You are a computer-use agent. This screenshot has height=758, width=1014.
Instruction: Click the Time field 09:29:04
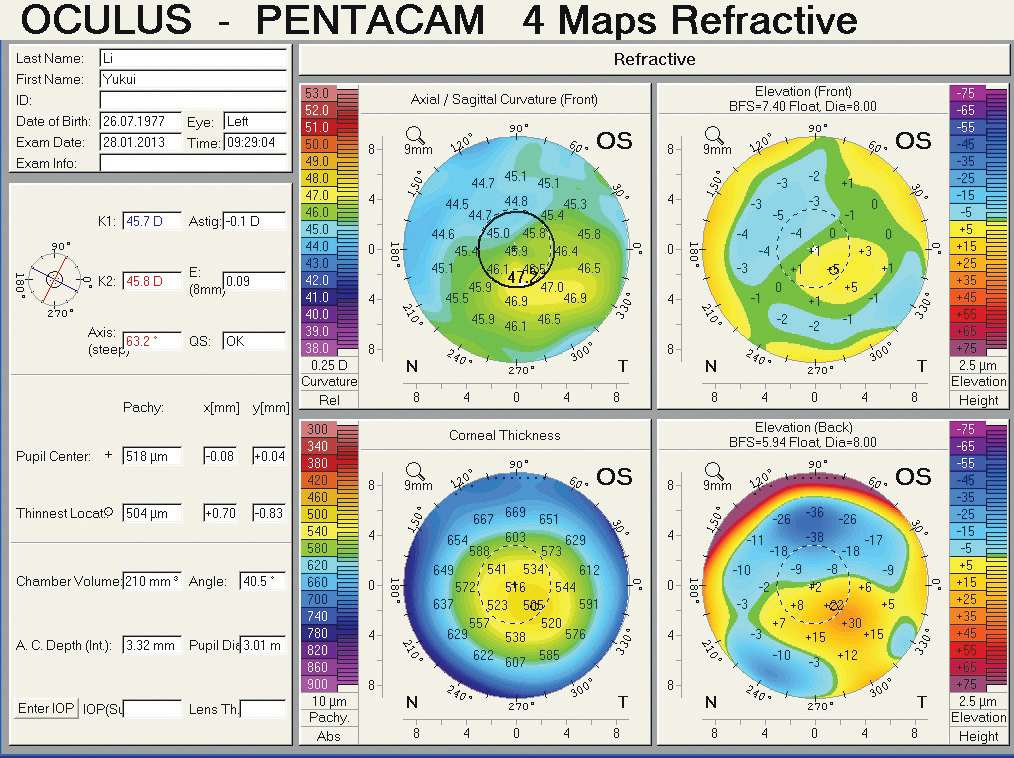(255, 142)
